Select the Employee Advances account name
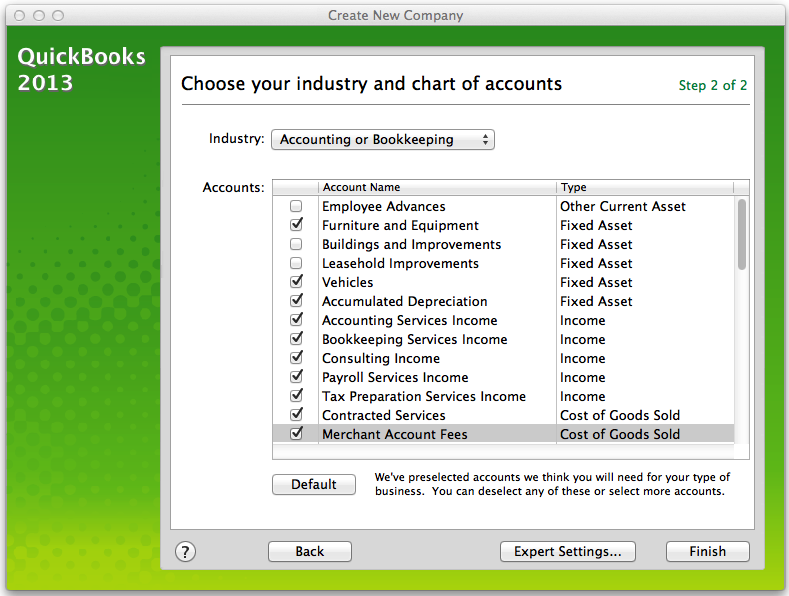The height and width of the screenshot is (596, 789). point(383,206)
